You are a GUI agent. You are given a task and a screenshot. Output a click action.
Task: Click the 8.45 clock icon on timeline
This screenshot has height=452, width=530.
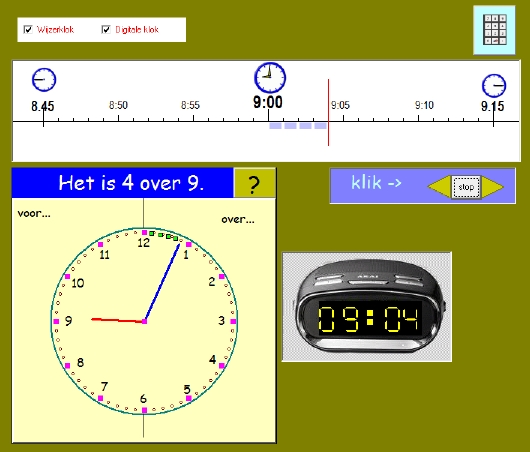(44, 80)
